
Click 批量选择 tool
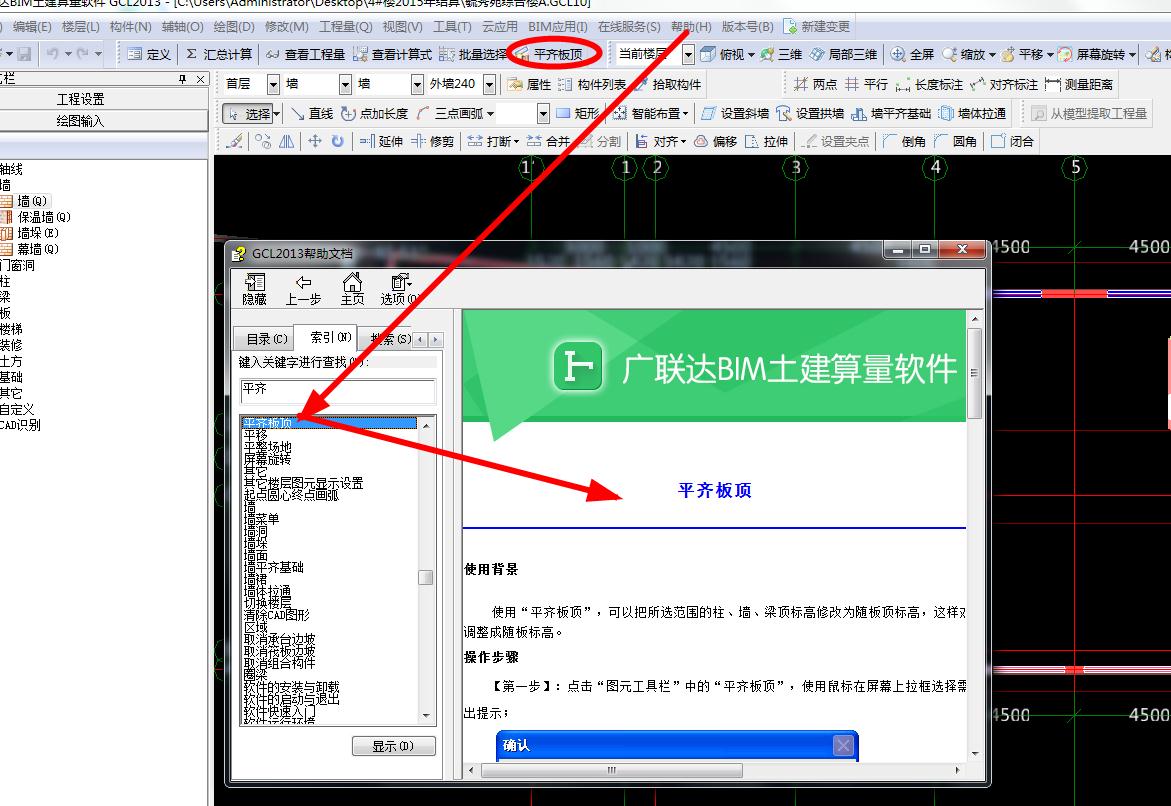point(473,55)
